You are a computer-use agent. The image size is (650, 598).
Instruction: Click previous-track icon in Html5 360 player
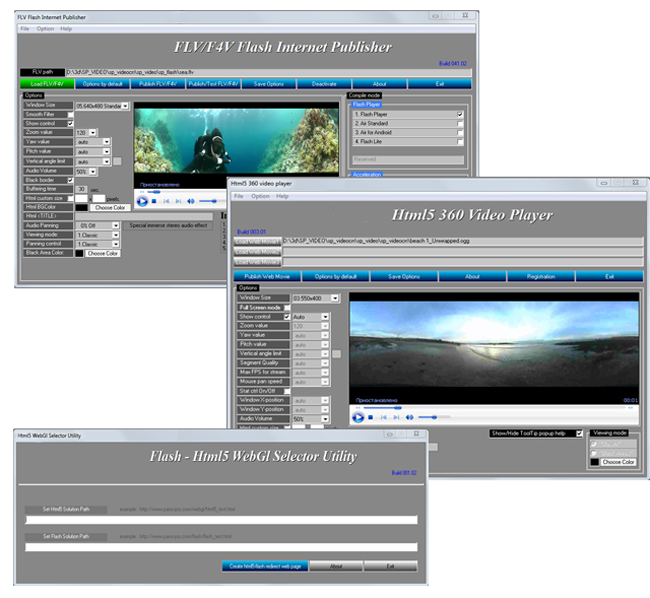[x=383, y=417]
